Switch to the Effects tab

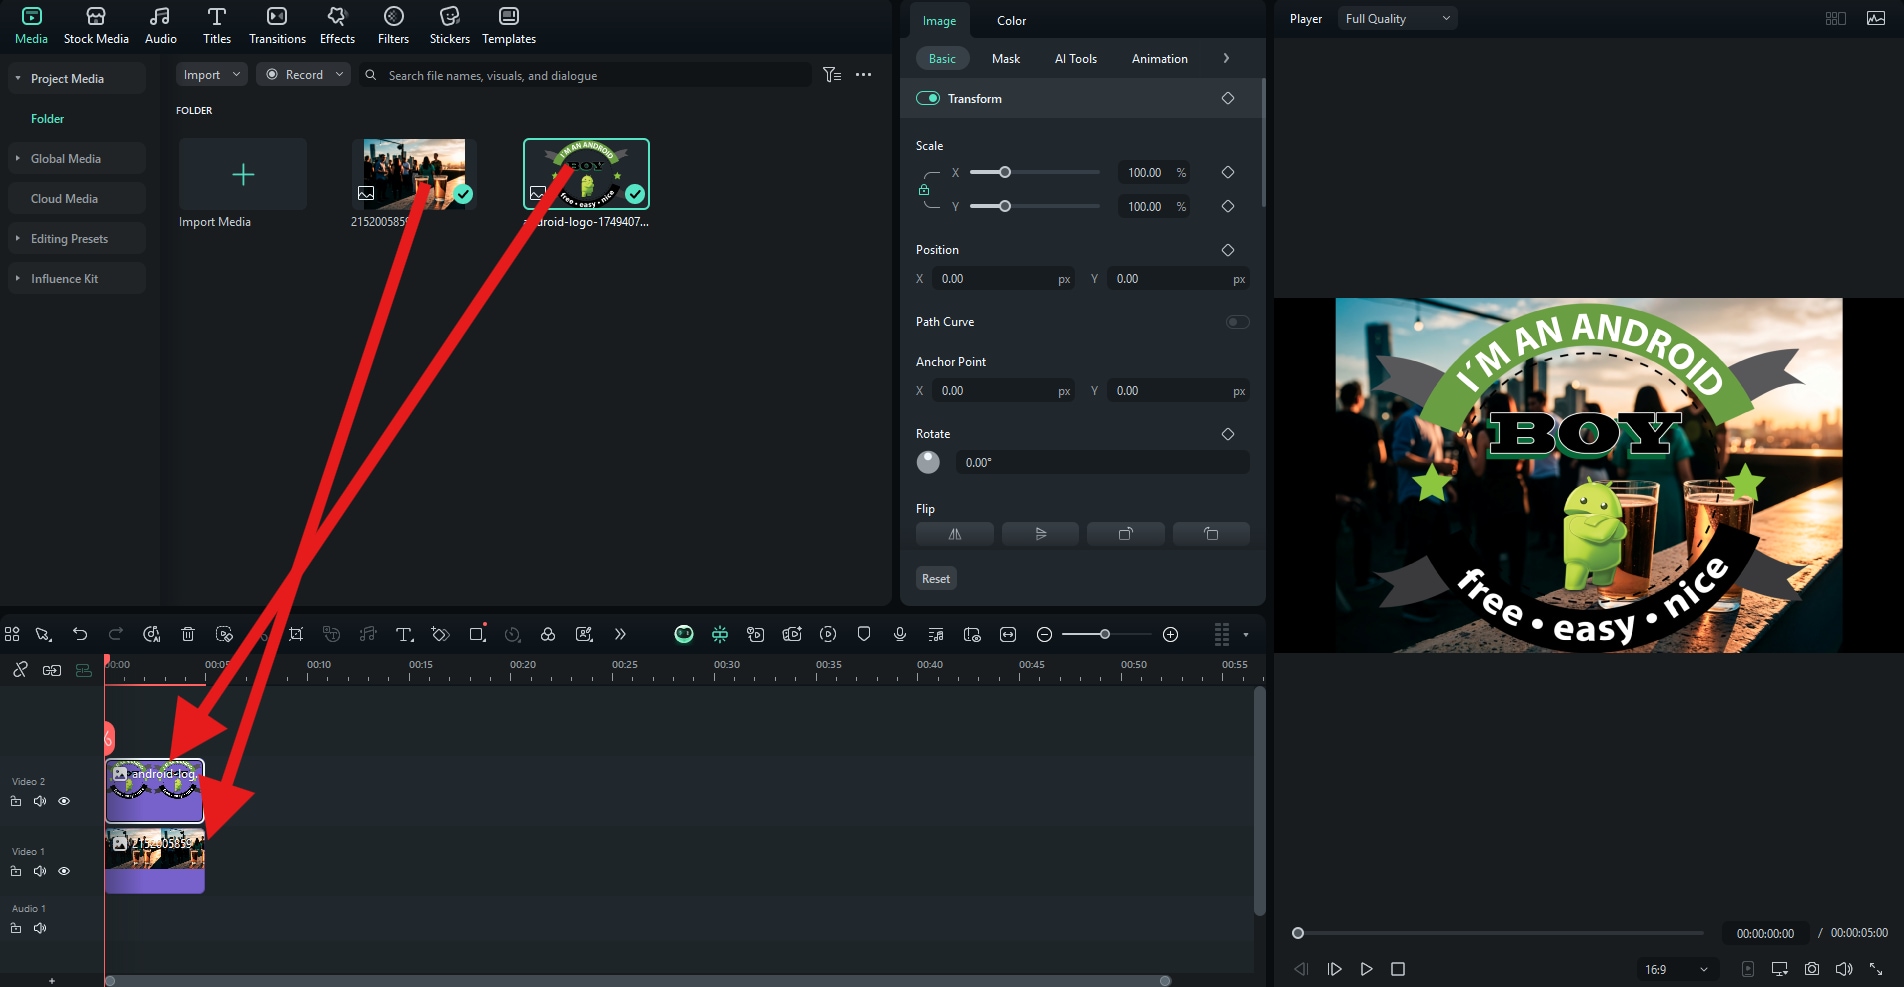pos(337,26)
